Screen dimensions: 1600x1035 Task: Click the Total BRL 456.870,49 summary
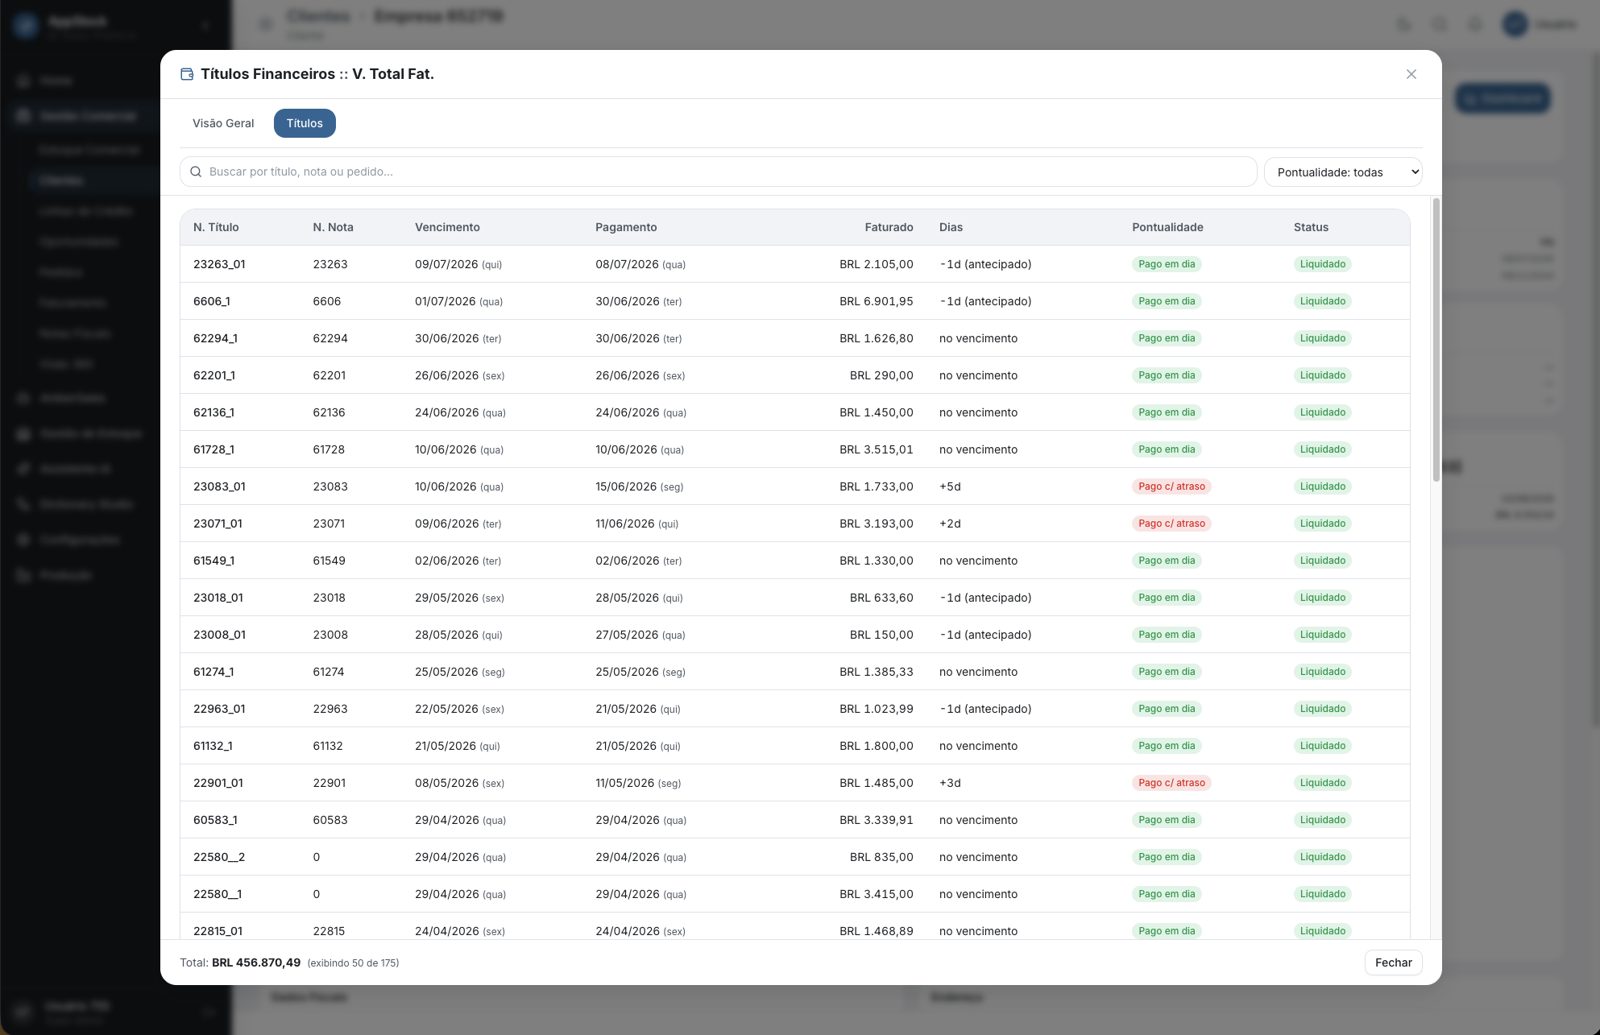tap(240, 962)
